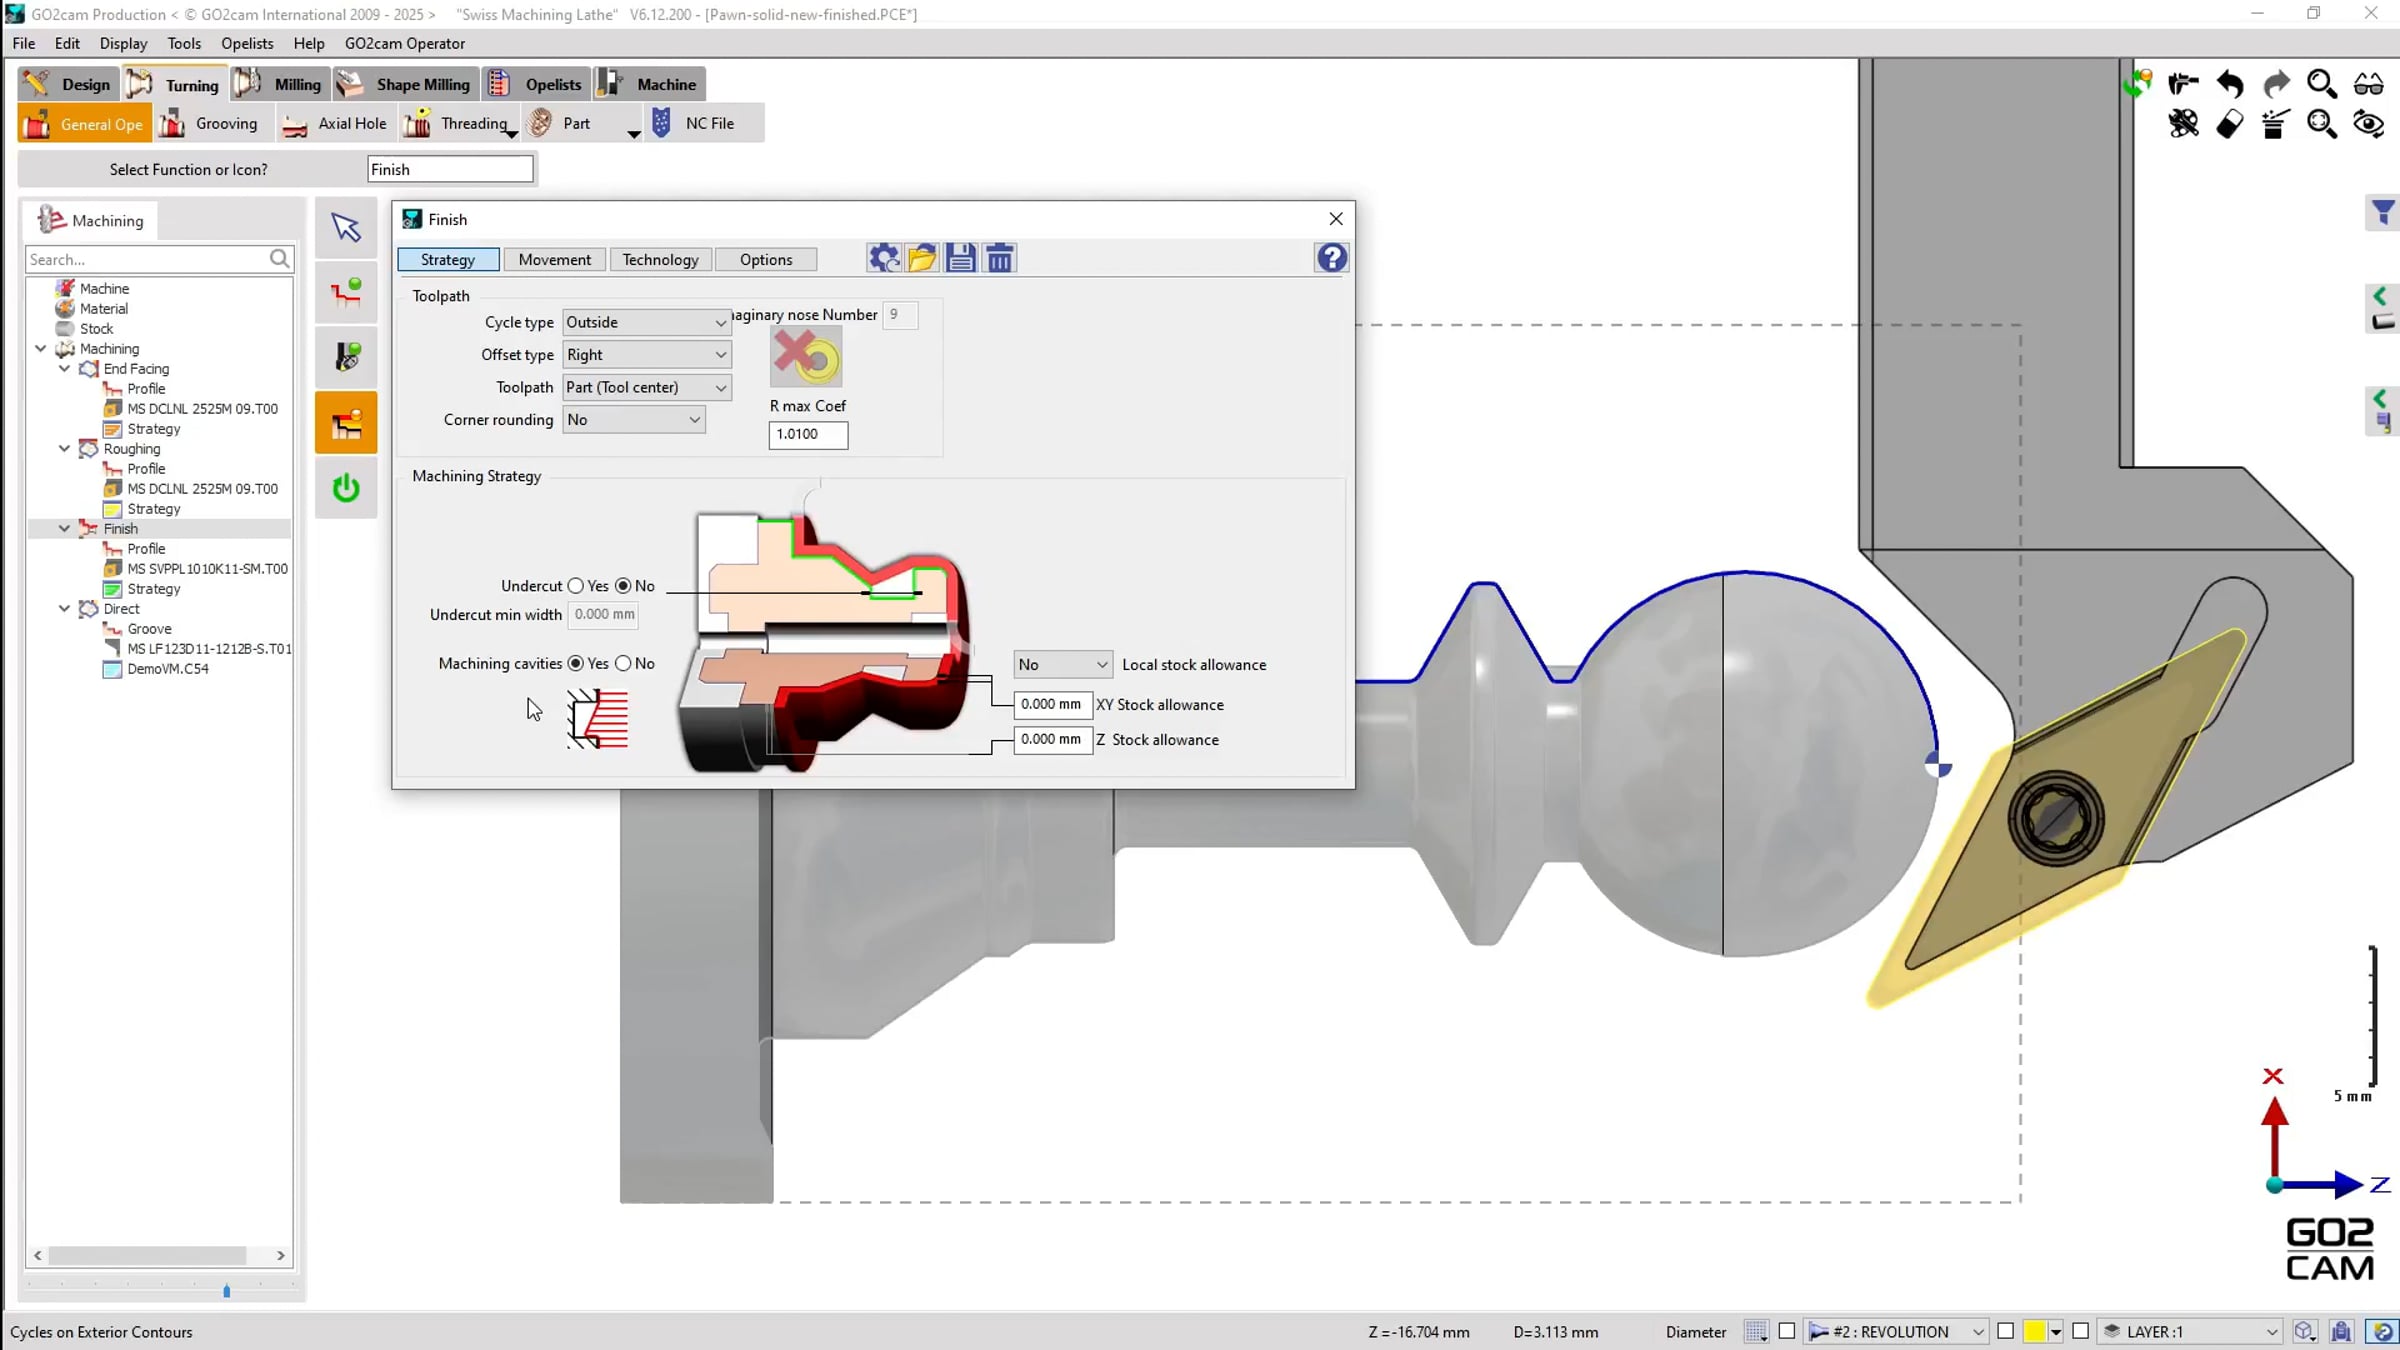
Task: Click the floppy disk save icon in Finish dialog
Action: tap(961, 258)
